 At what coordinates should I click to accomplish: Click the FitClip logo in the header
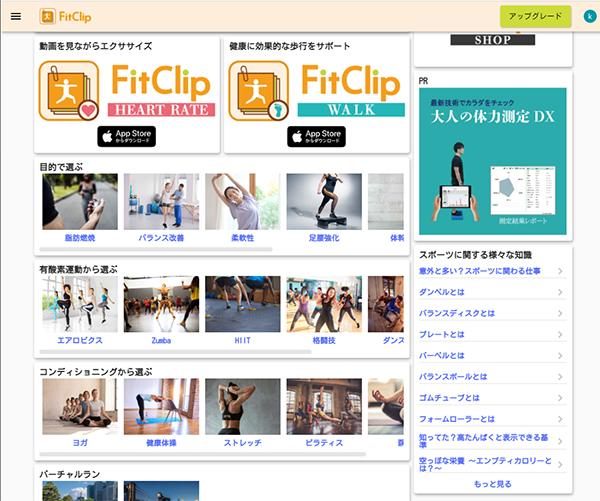click(x=65, y=16)
